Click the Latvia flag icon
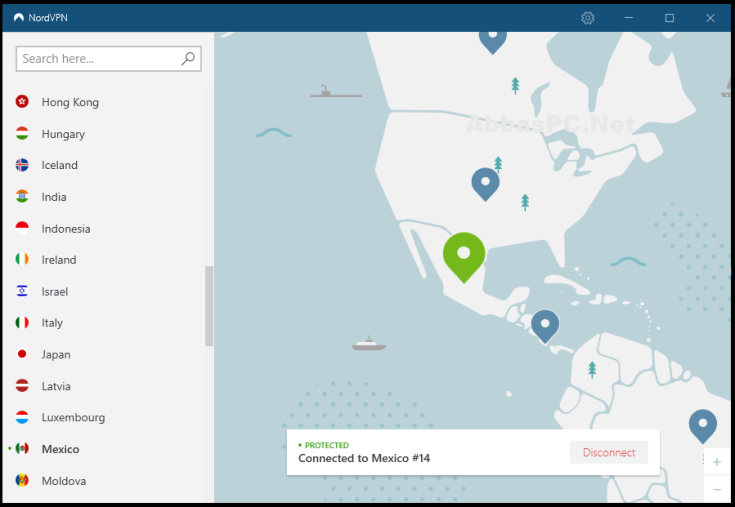This screenshot has height=507, width=735. (22, 385)
